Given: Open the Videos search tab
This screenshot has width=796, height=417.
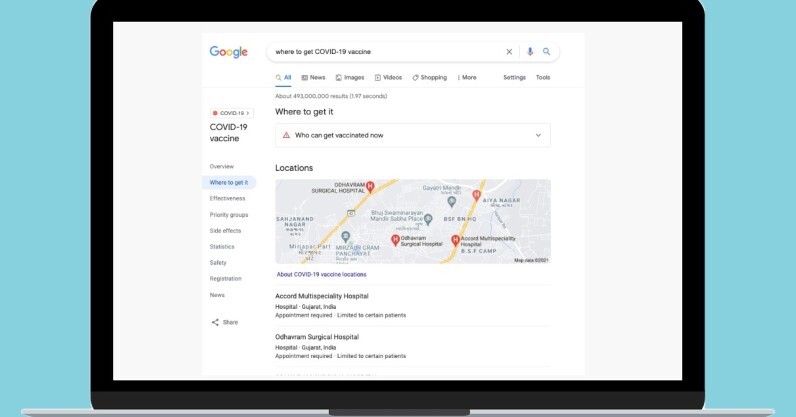Looking at the screenshot, I should [x=388, y=77].
